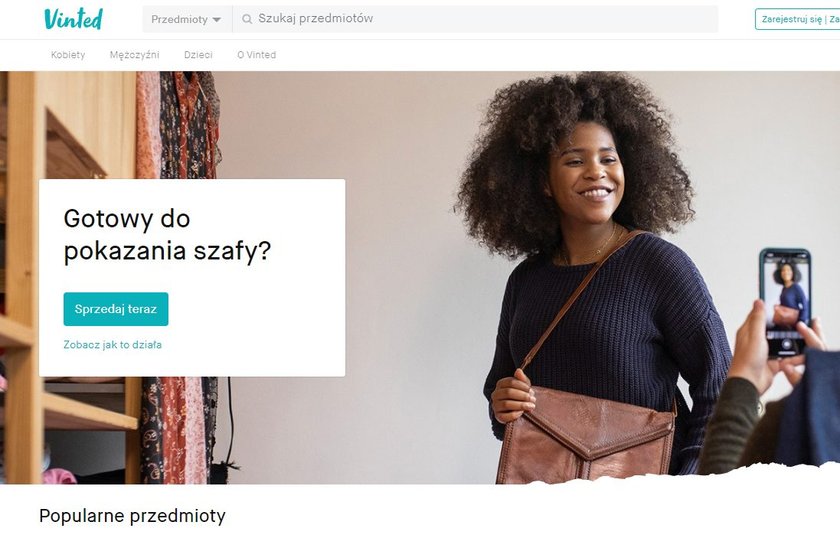The height and width of the screenshot is (535, 840).
Task: Click the Sprzedaj teraz button
Action: point(116,309)
